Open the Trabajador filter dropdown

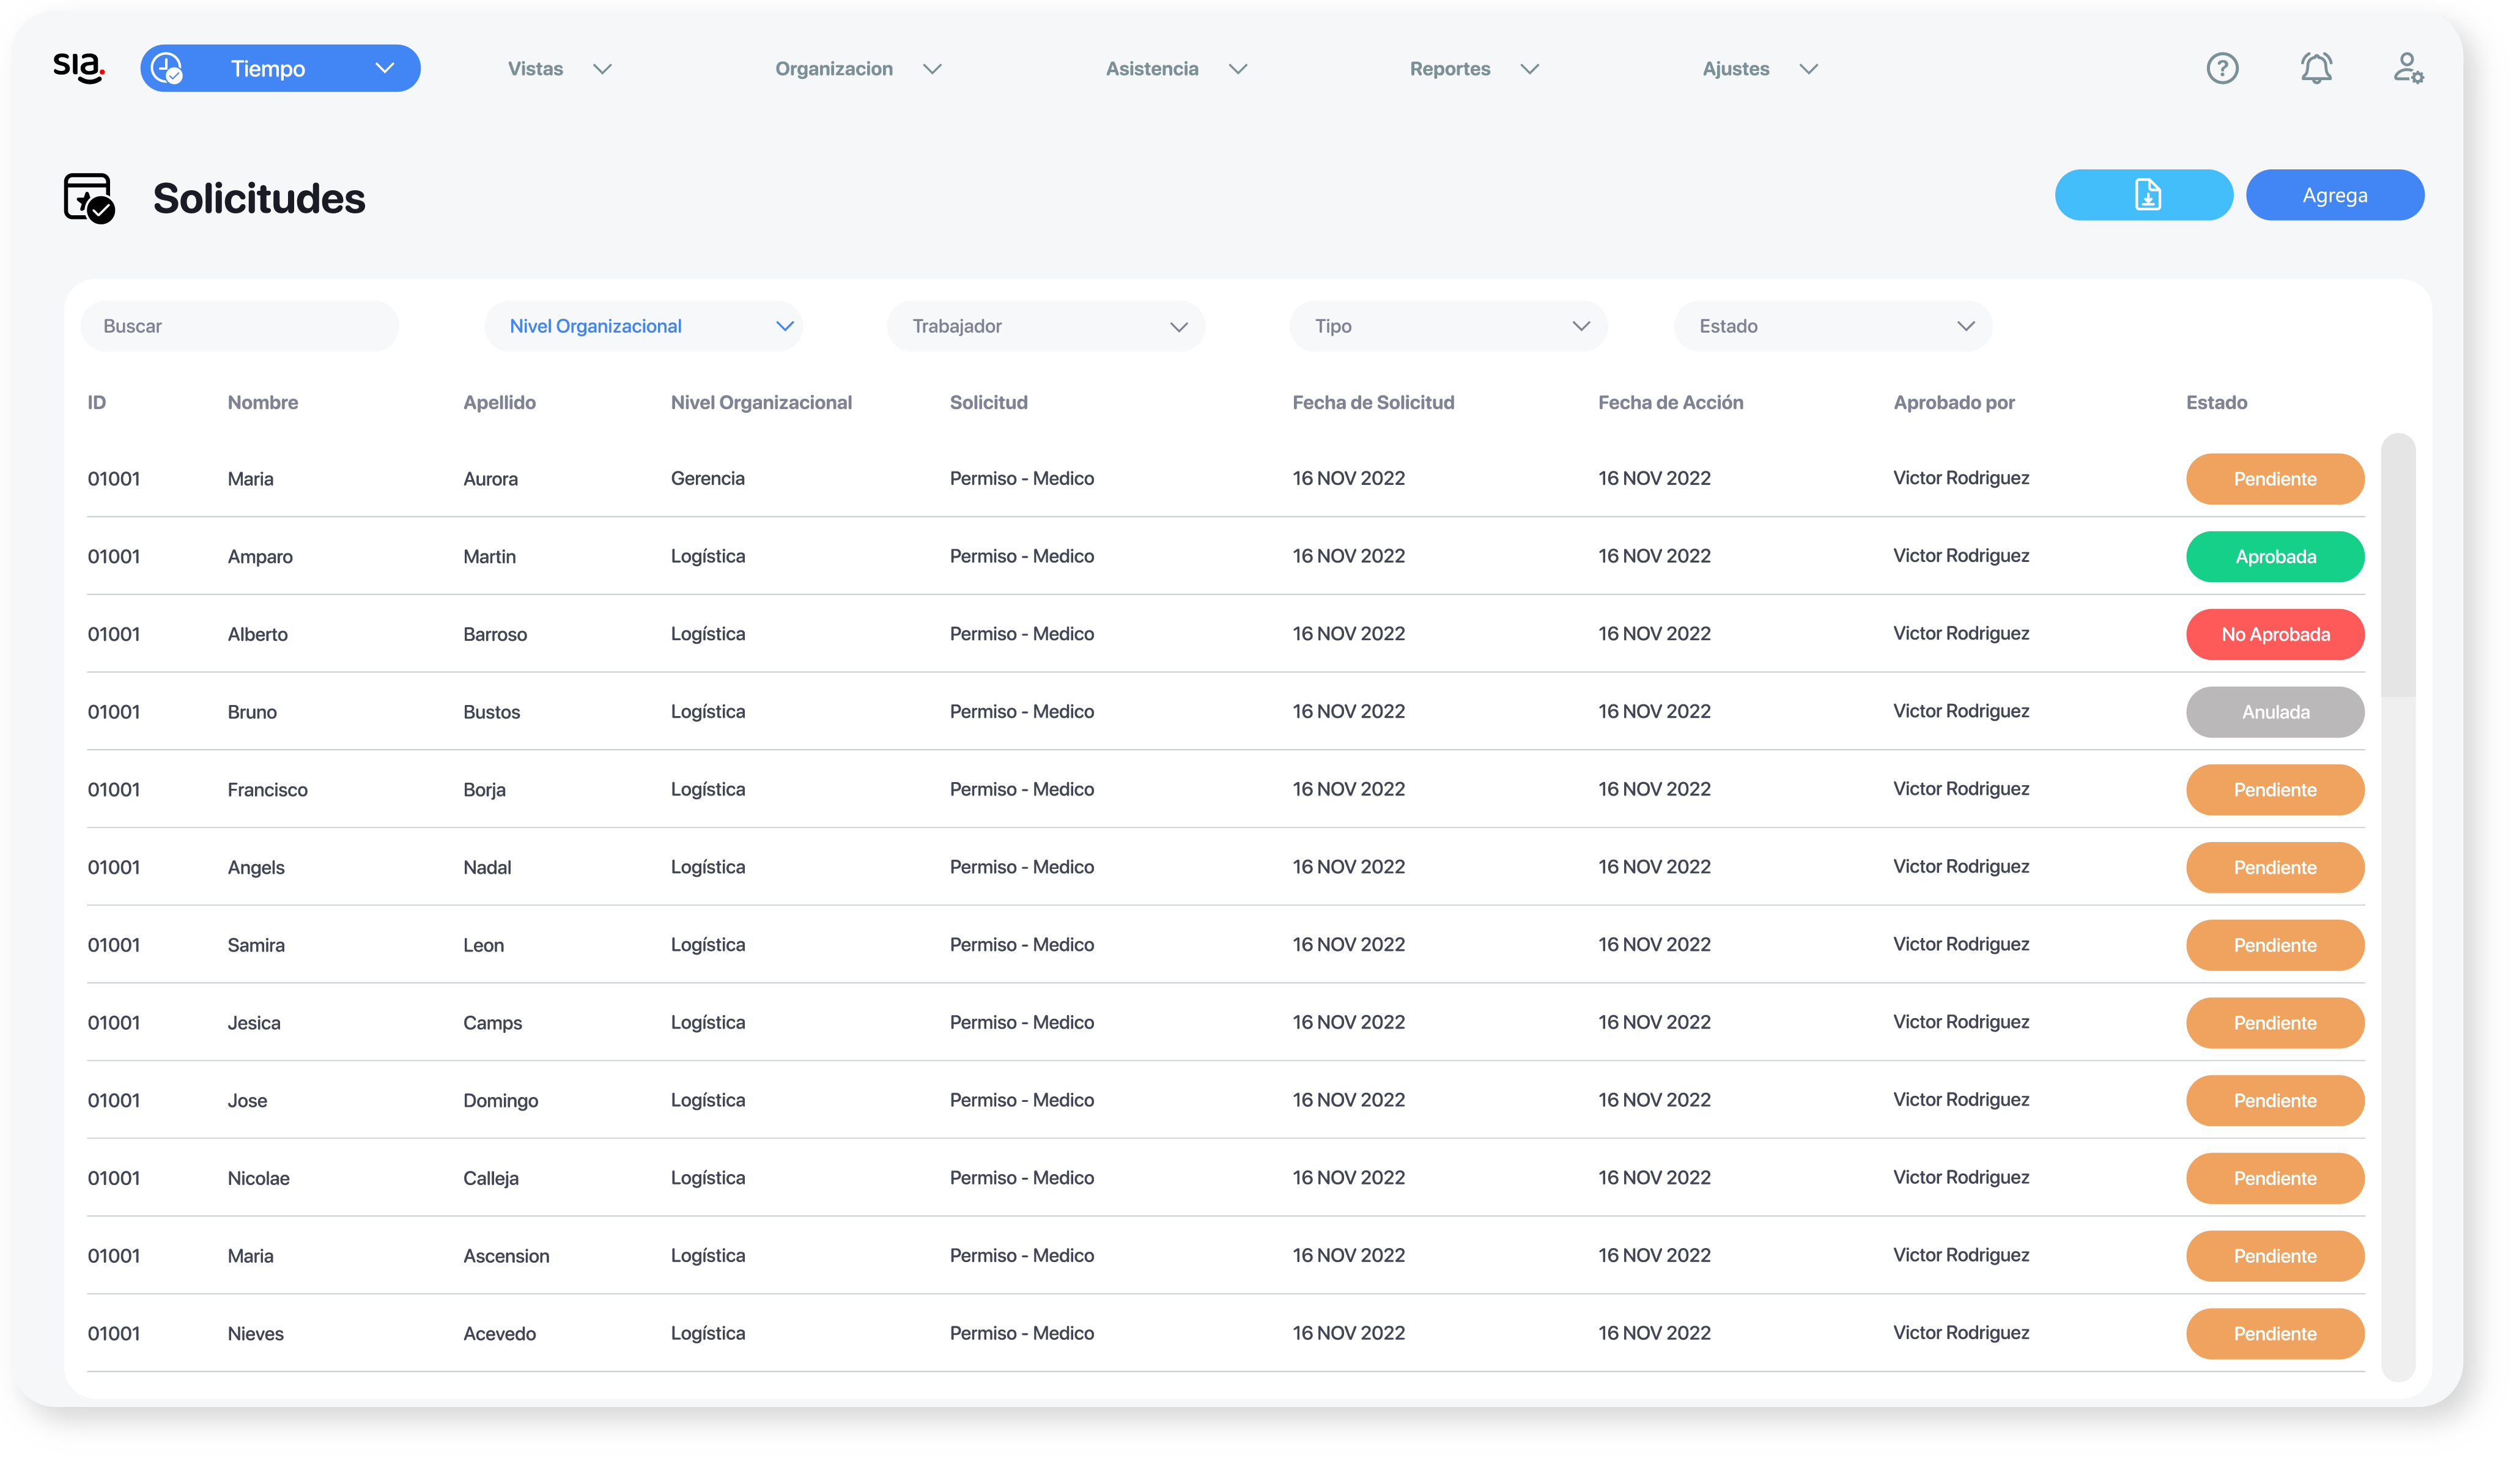point(1045,325)
